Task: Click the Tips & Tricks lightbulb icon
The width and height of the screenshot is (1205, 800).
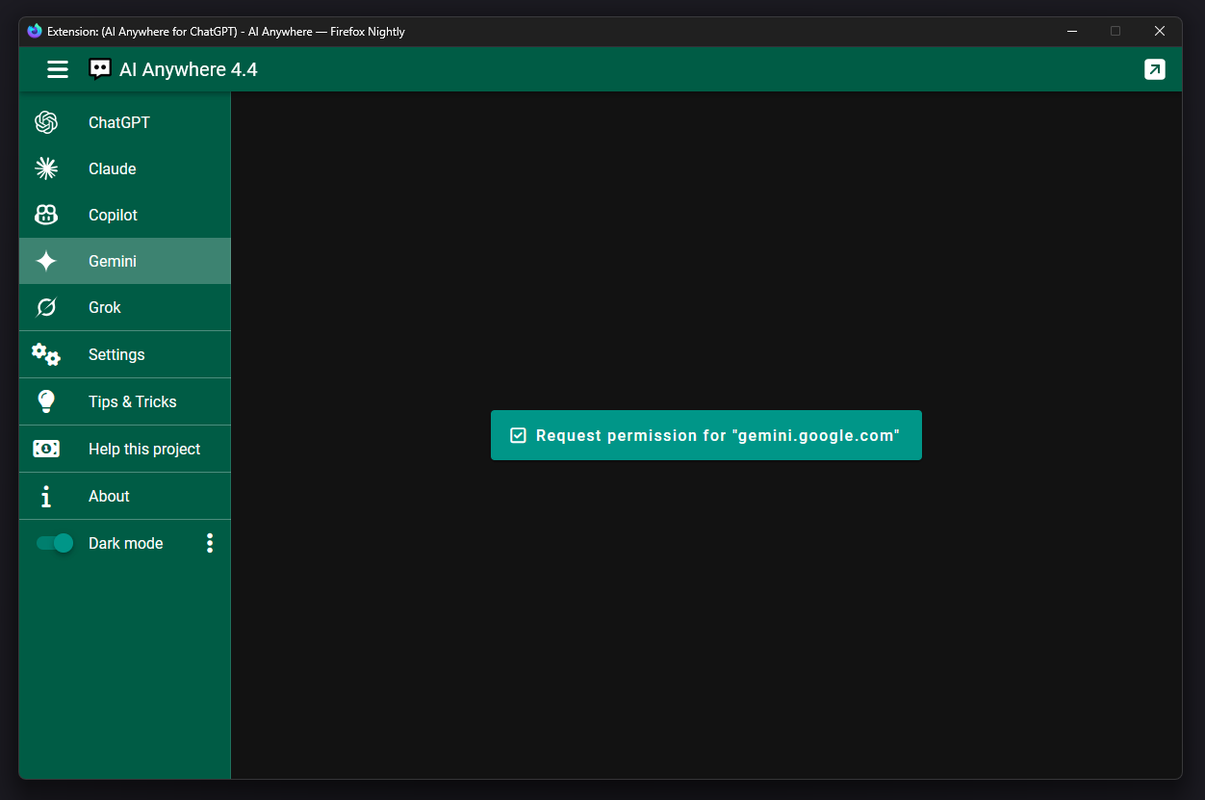Action: [46, 401]
